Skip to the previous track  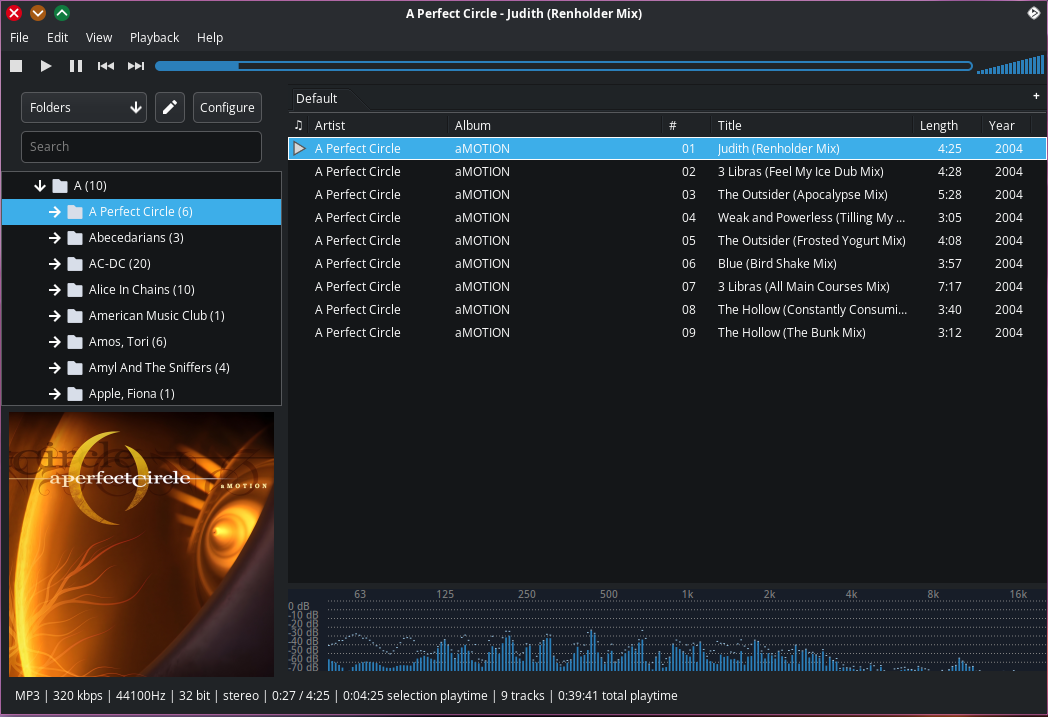pos(105,66)
